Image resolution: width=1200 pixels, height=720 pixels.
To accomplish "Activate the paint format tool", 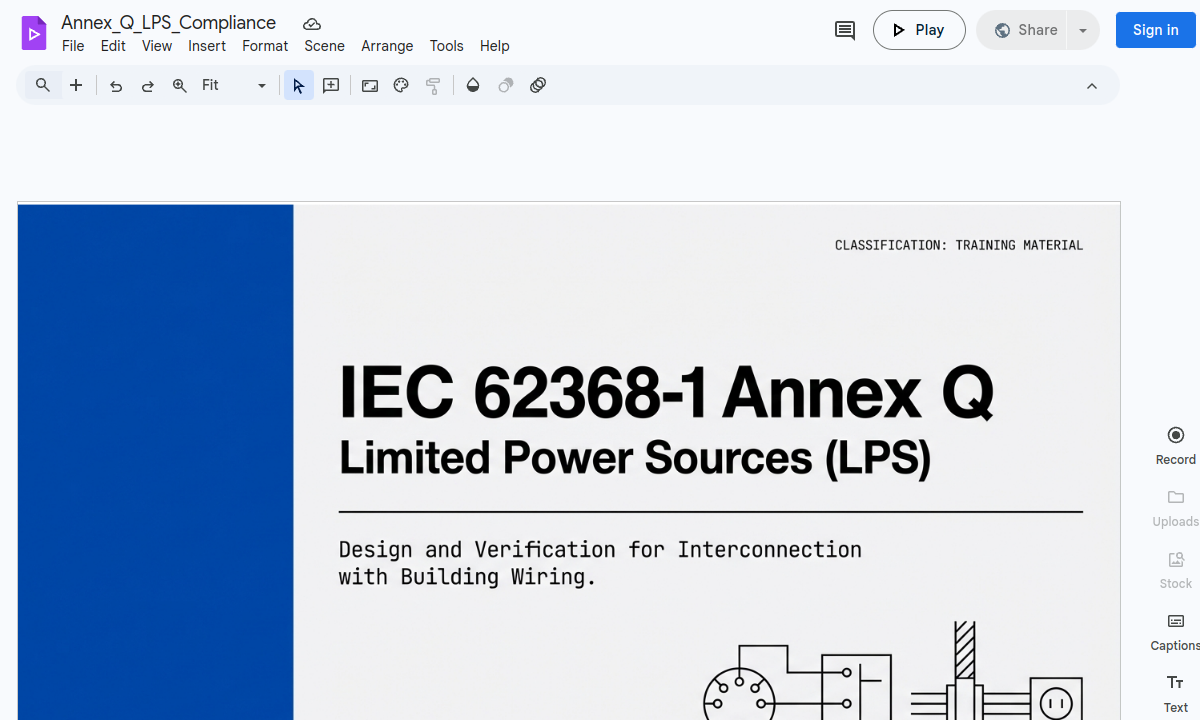I will (433, 85).
